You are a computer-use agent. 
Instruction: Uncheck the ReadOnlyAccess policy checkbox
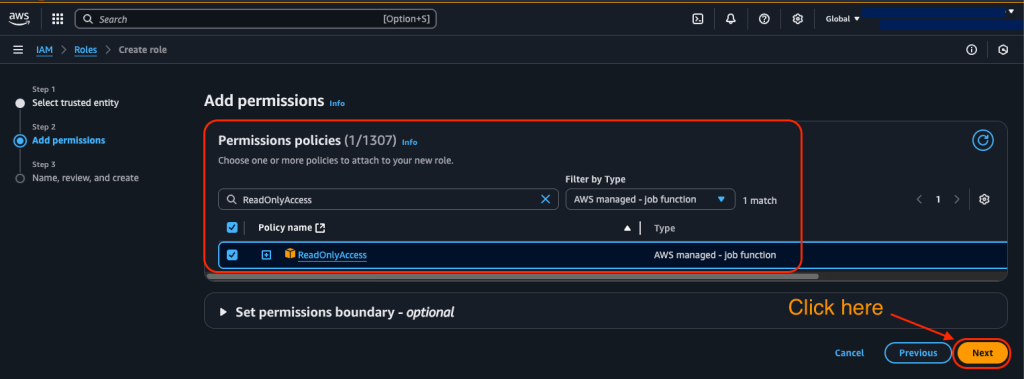tap(232, 255)
